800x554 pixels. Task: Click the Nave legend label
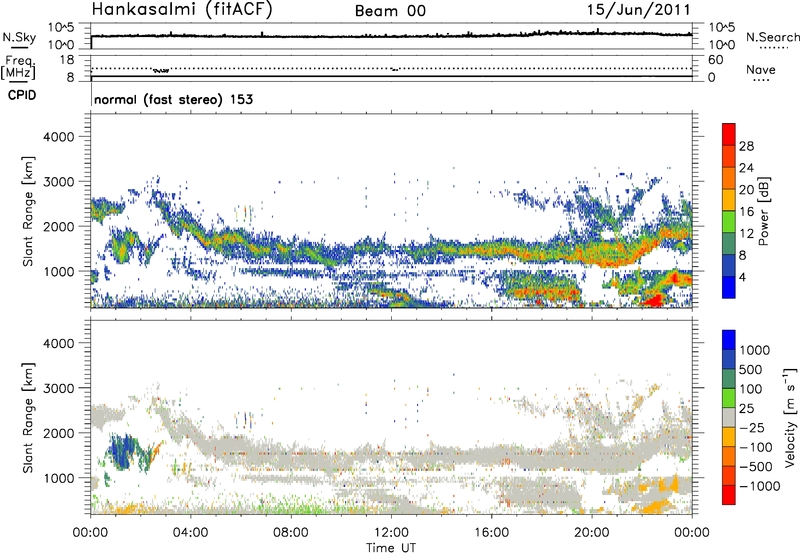tap(761, 70)
